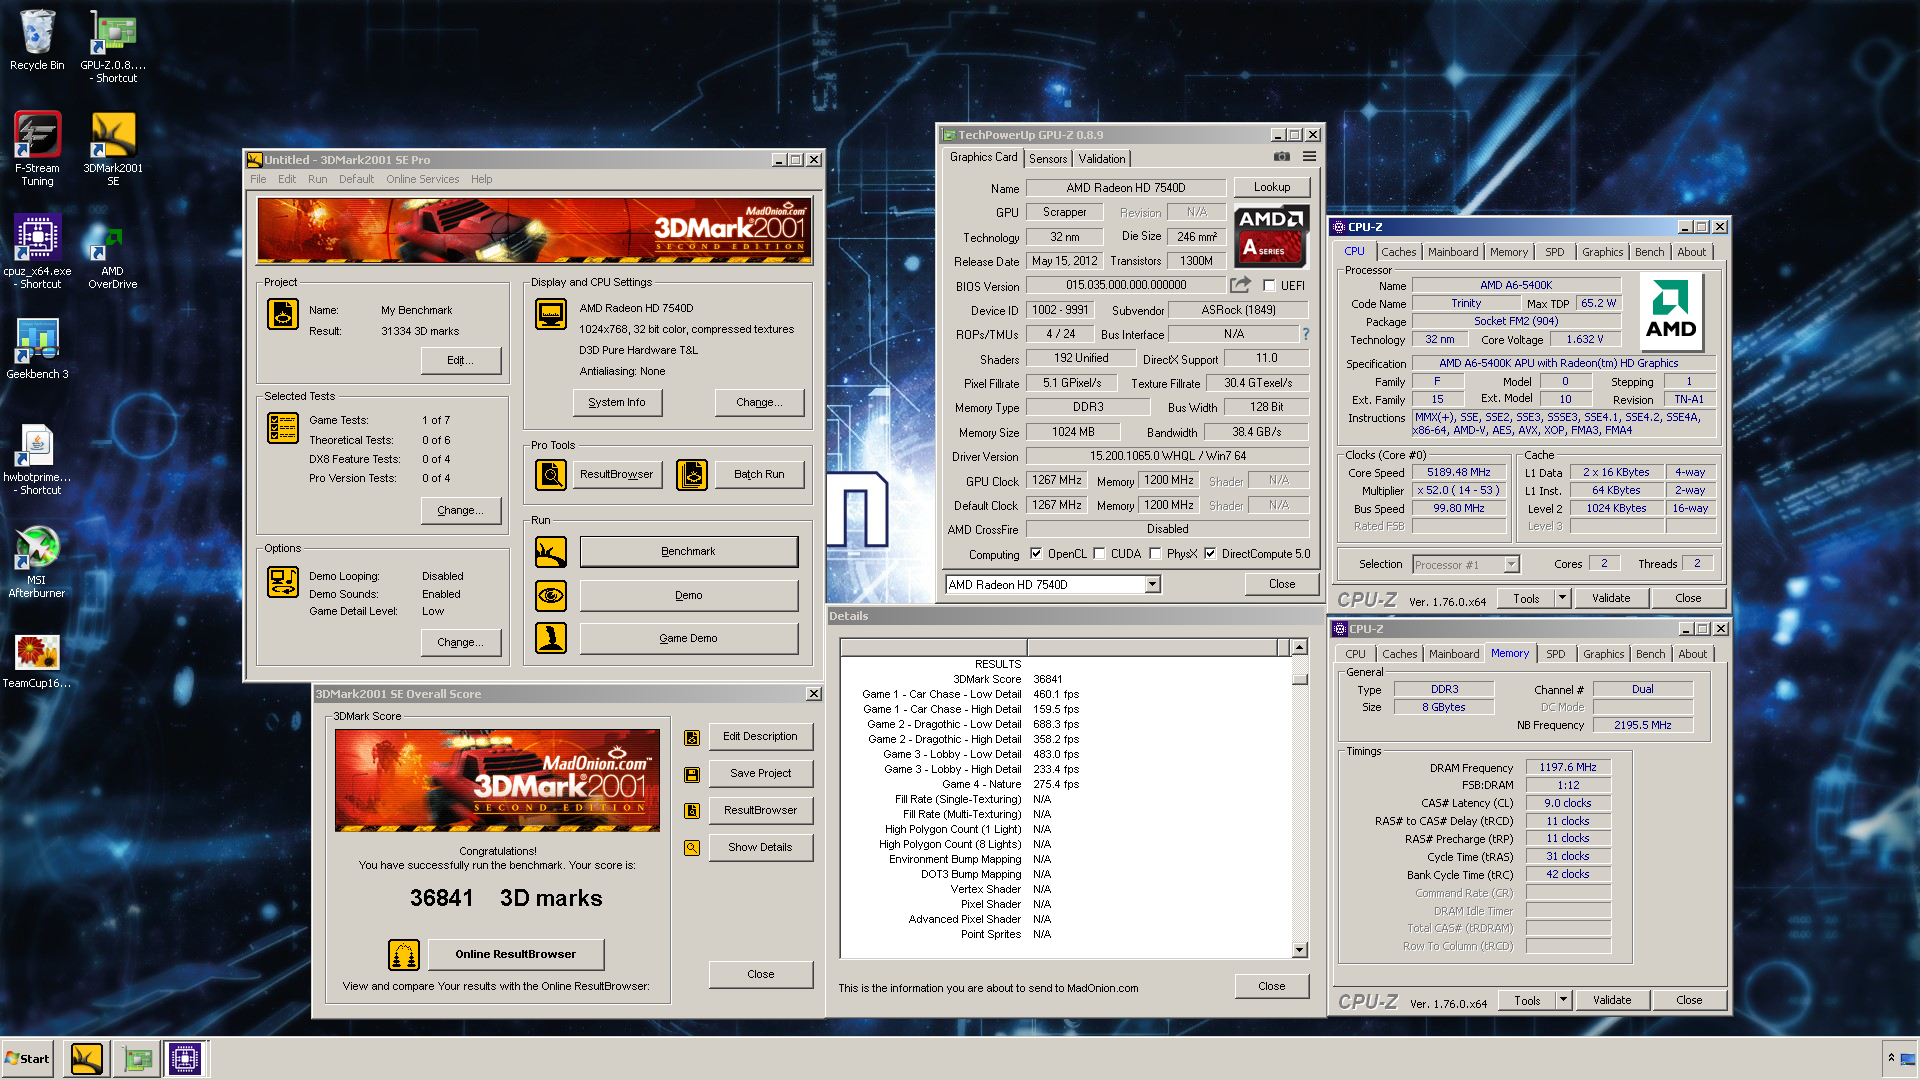This screenshot has width=1920, height=1080.
Task: Open the F-Stream Tuning desktop icon
Action: pos(37,148)
